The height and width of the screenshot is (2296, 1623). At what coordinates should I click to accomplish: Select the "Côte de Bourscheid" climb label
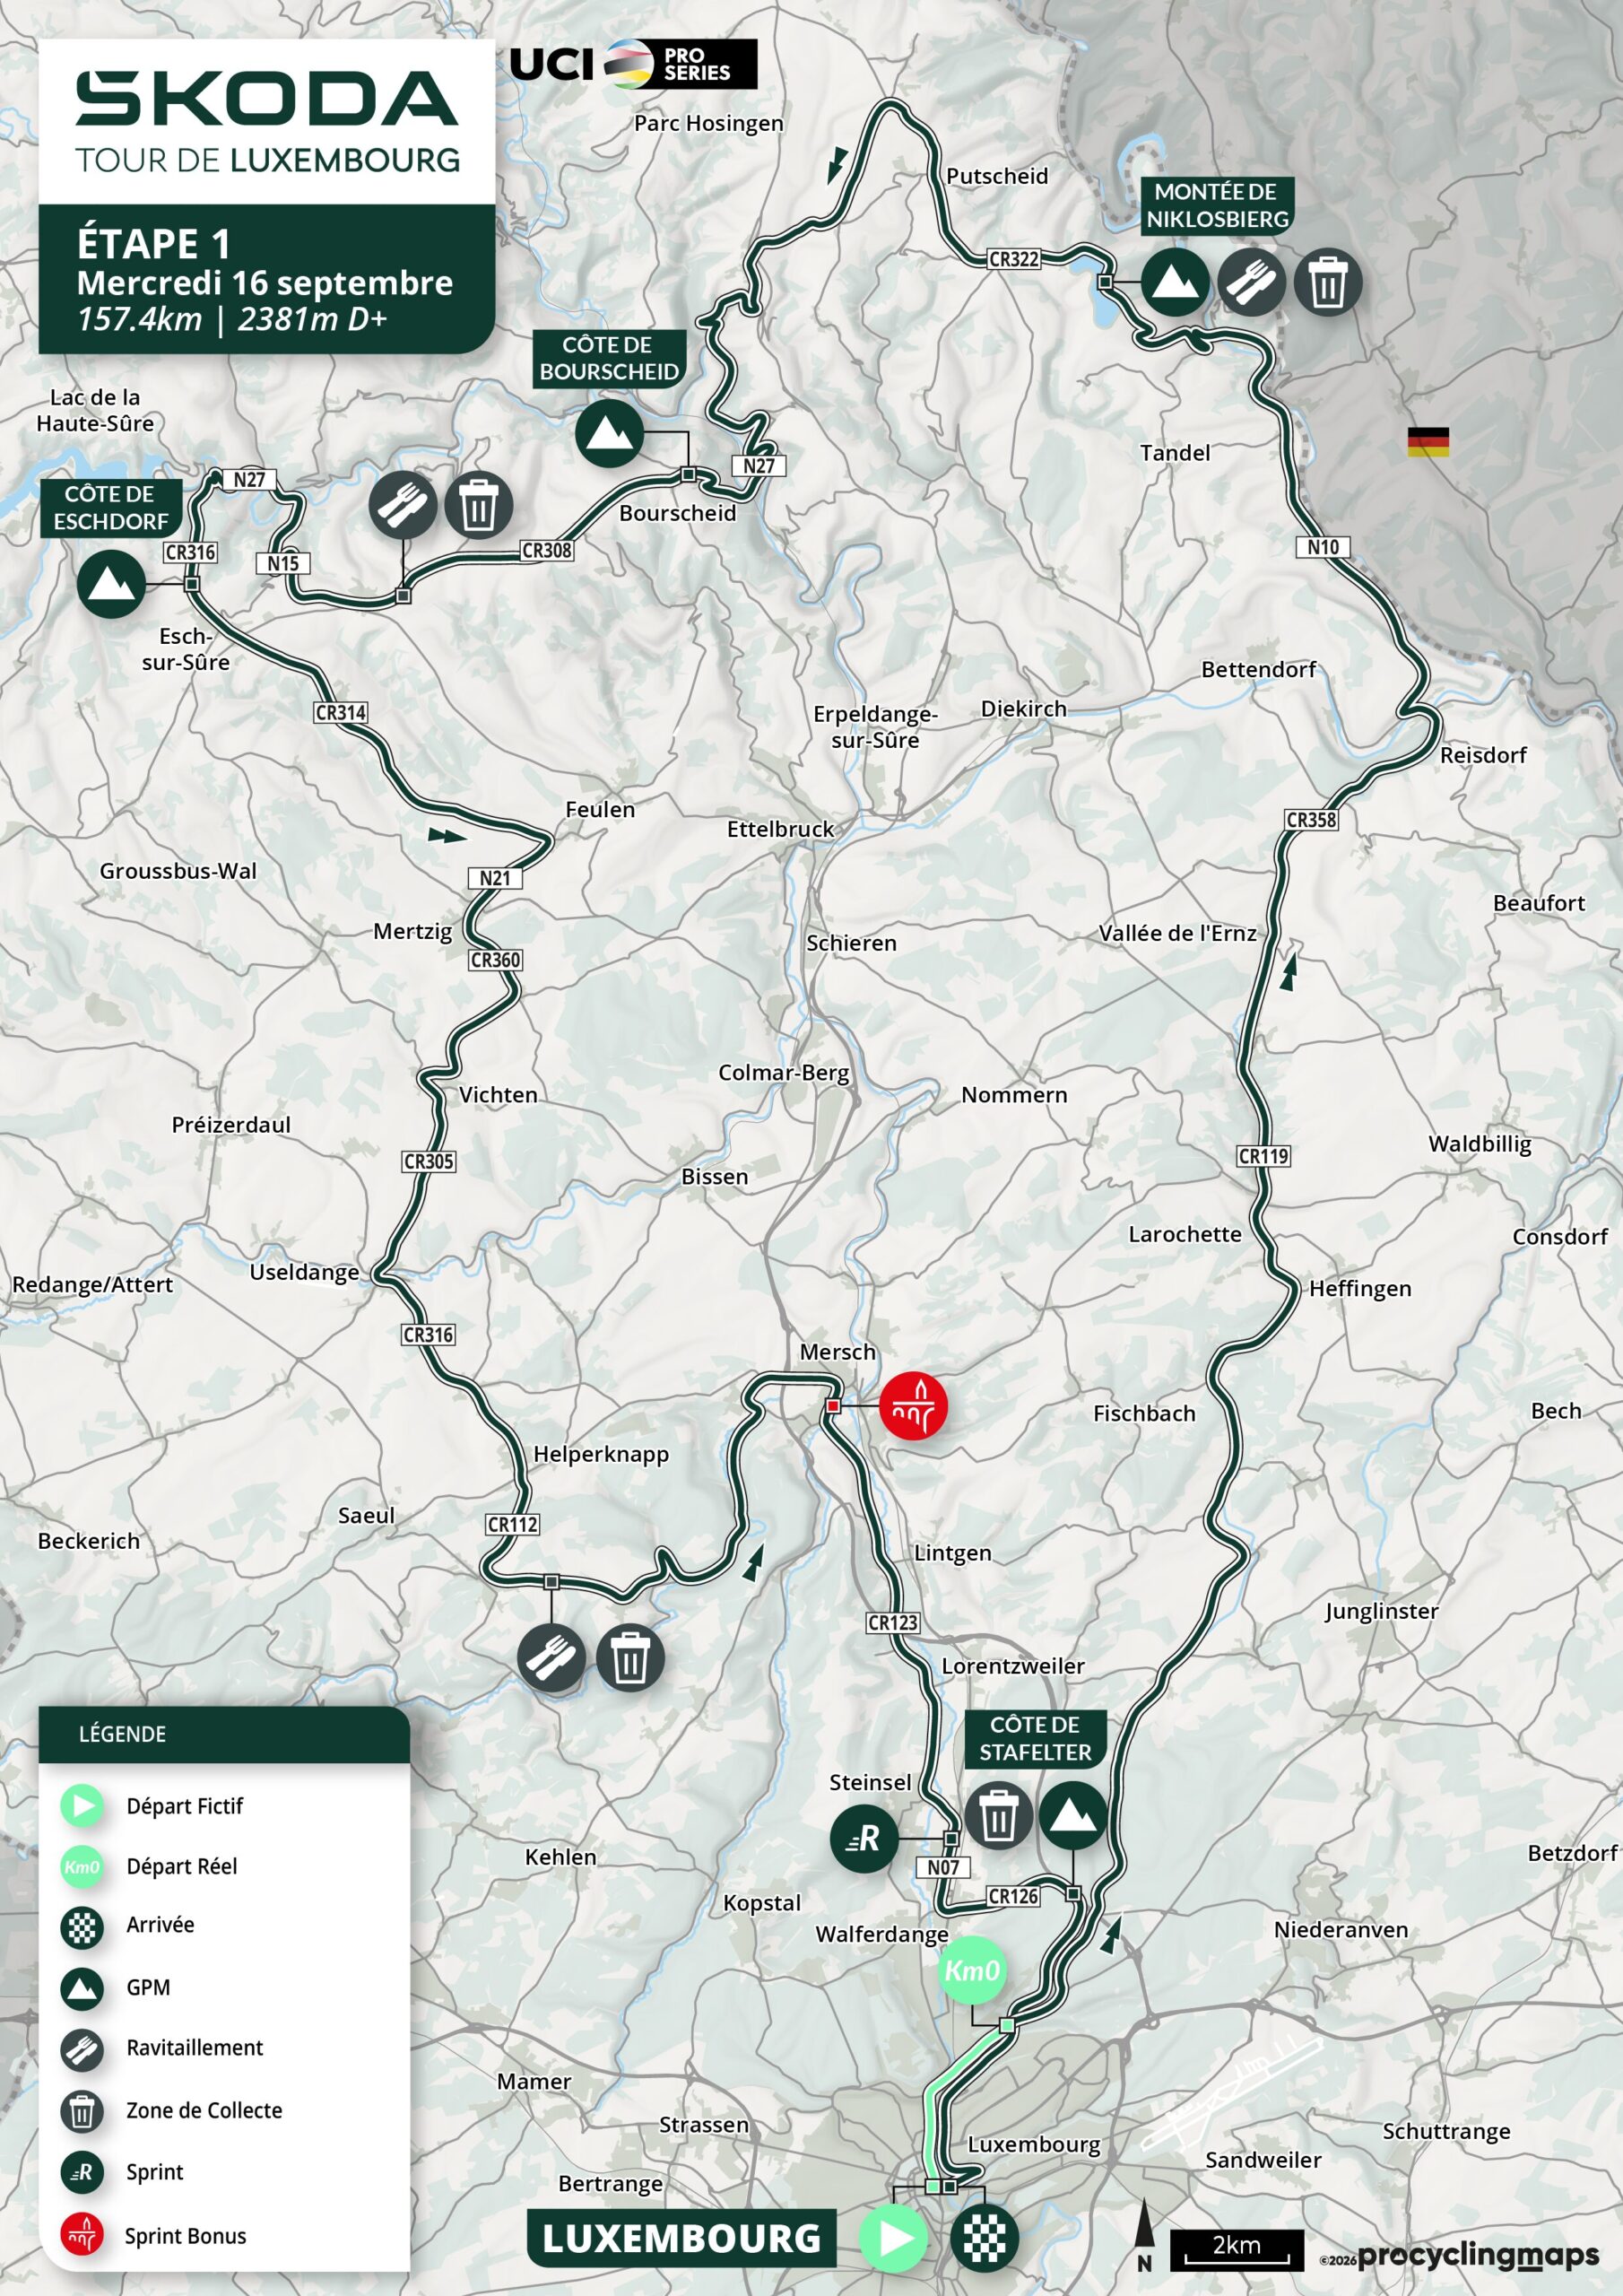point(609,358)
